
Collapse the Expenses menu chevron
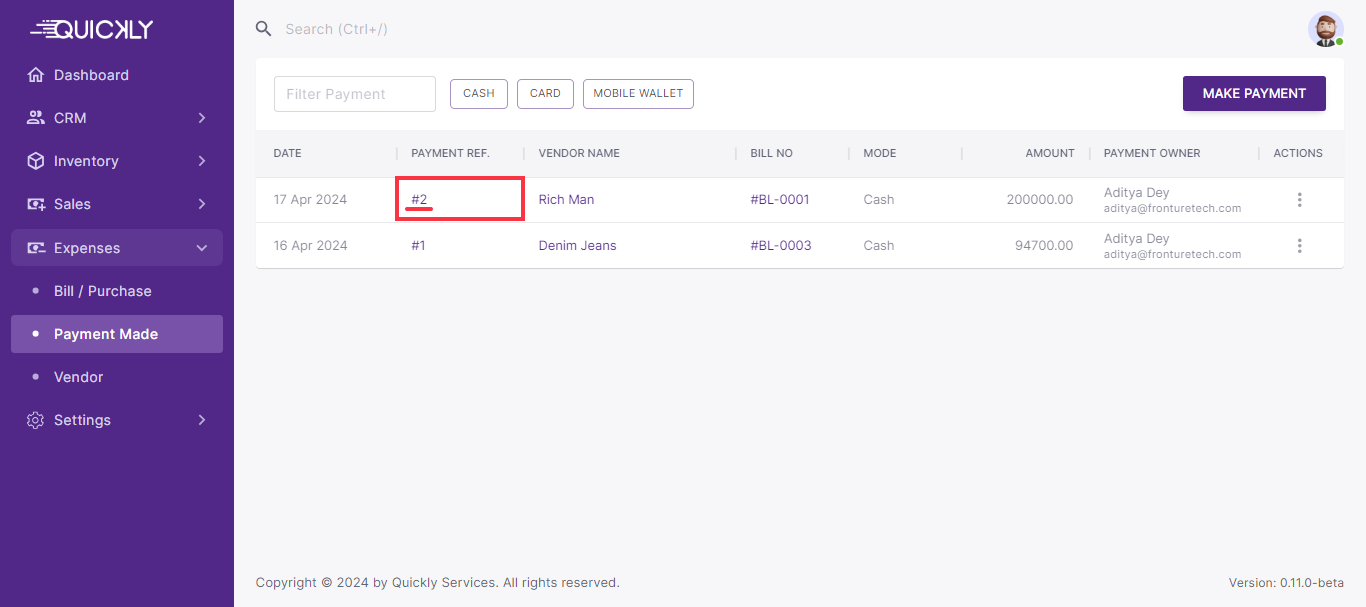pyautogui.click(x=202, y=248)
